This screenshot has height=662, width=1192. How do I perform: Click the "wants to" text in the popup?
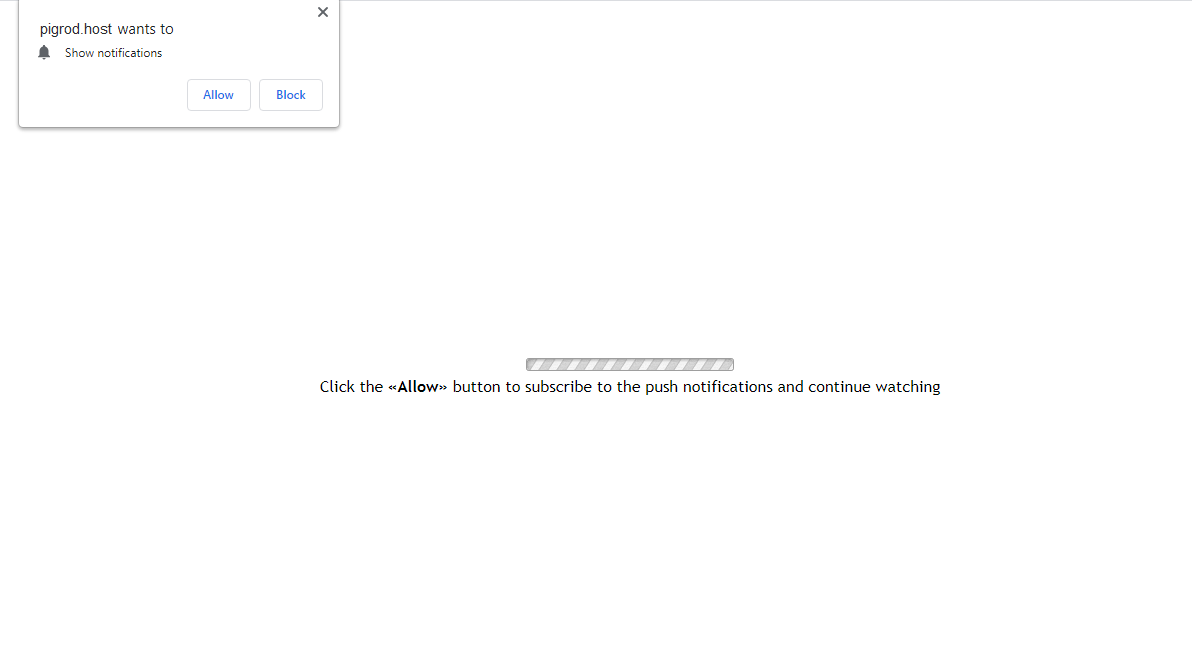click(145, 29)
